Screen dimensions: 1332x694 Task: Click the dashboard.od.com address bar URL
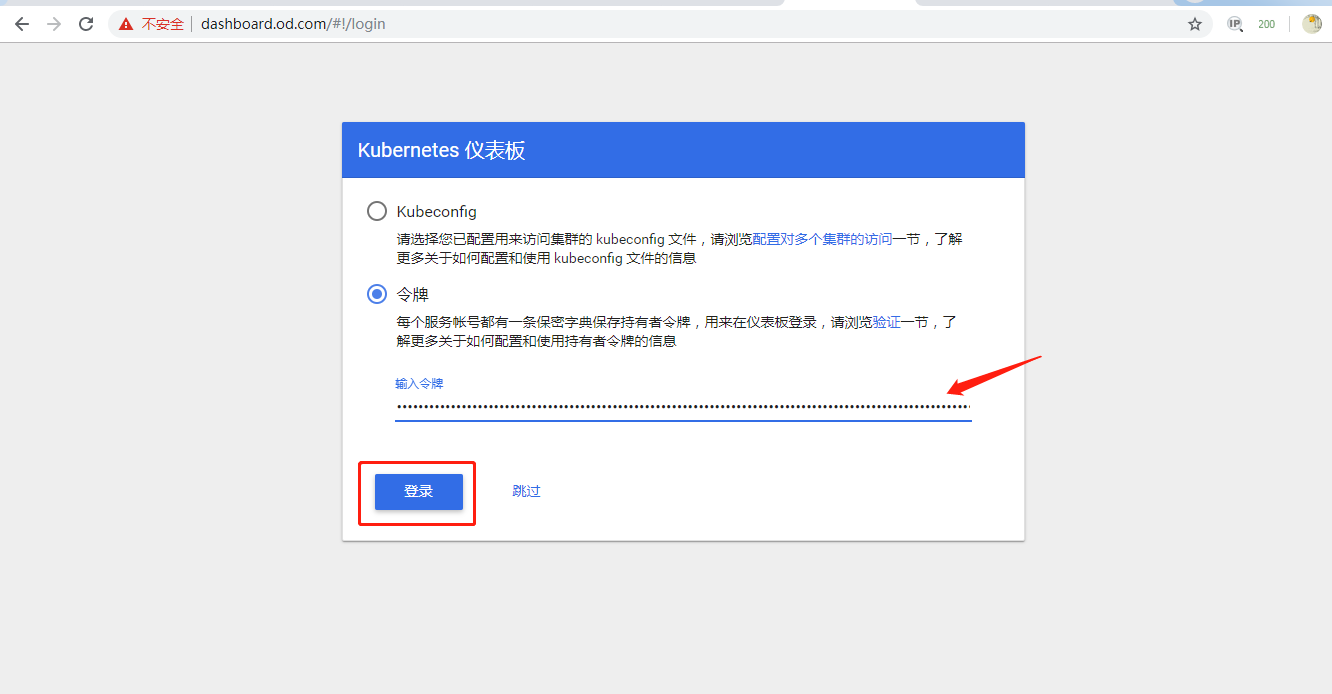[x=293, y=24]
